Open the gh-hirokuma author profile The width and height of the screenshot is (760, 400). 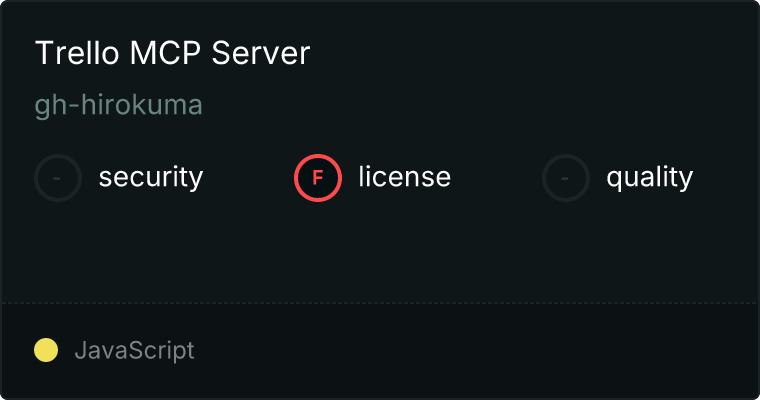pos(118,106)
